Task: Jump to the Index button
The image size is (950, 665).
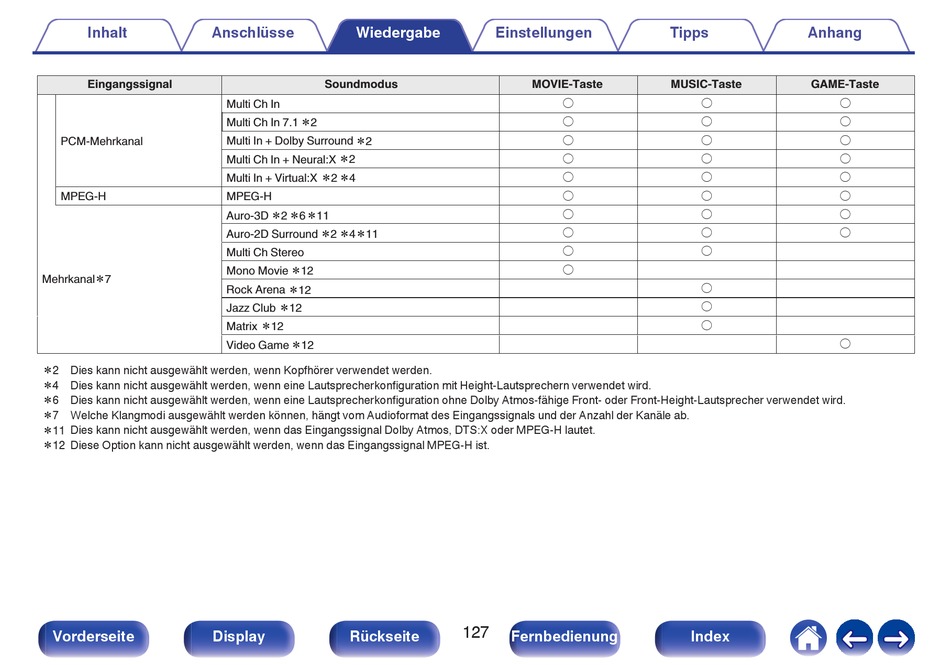Action: click(709, 638)
